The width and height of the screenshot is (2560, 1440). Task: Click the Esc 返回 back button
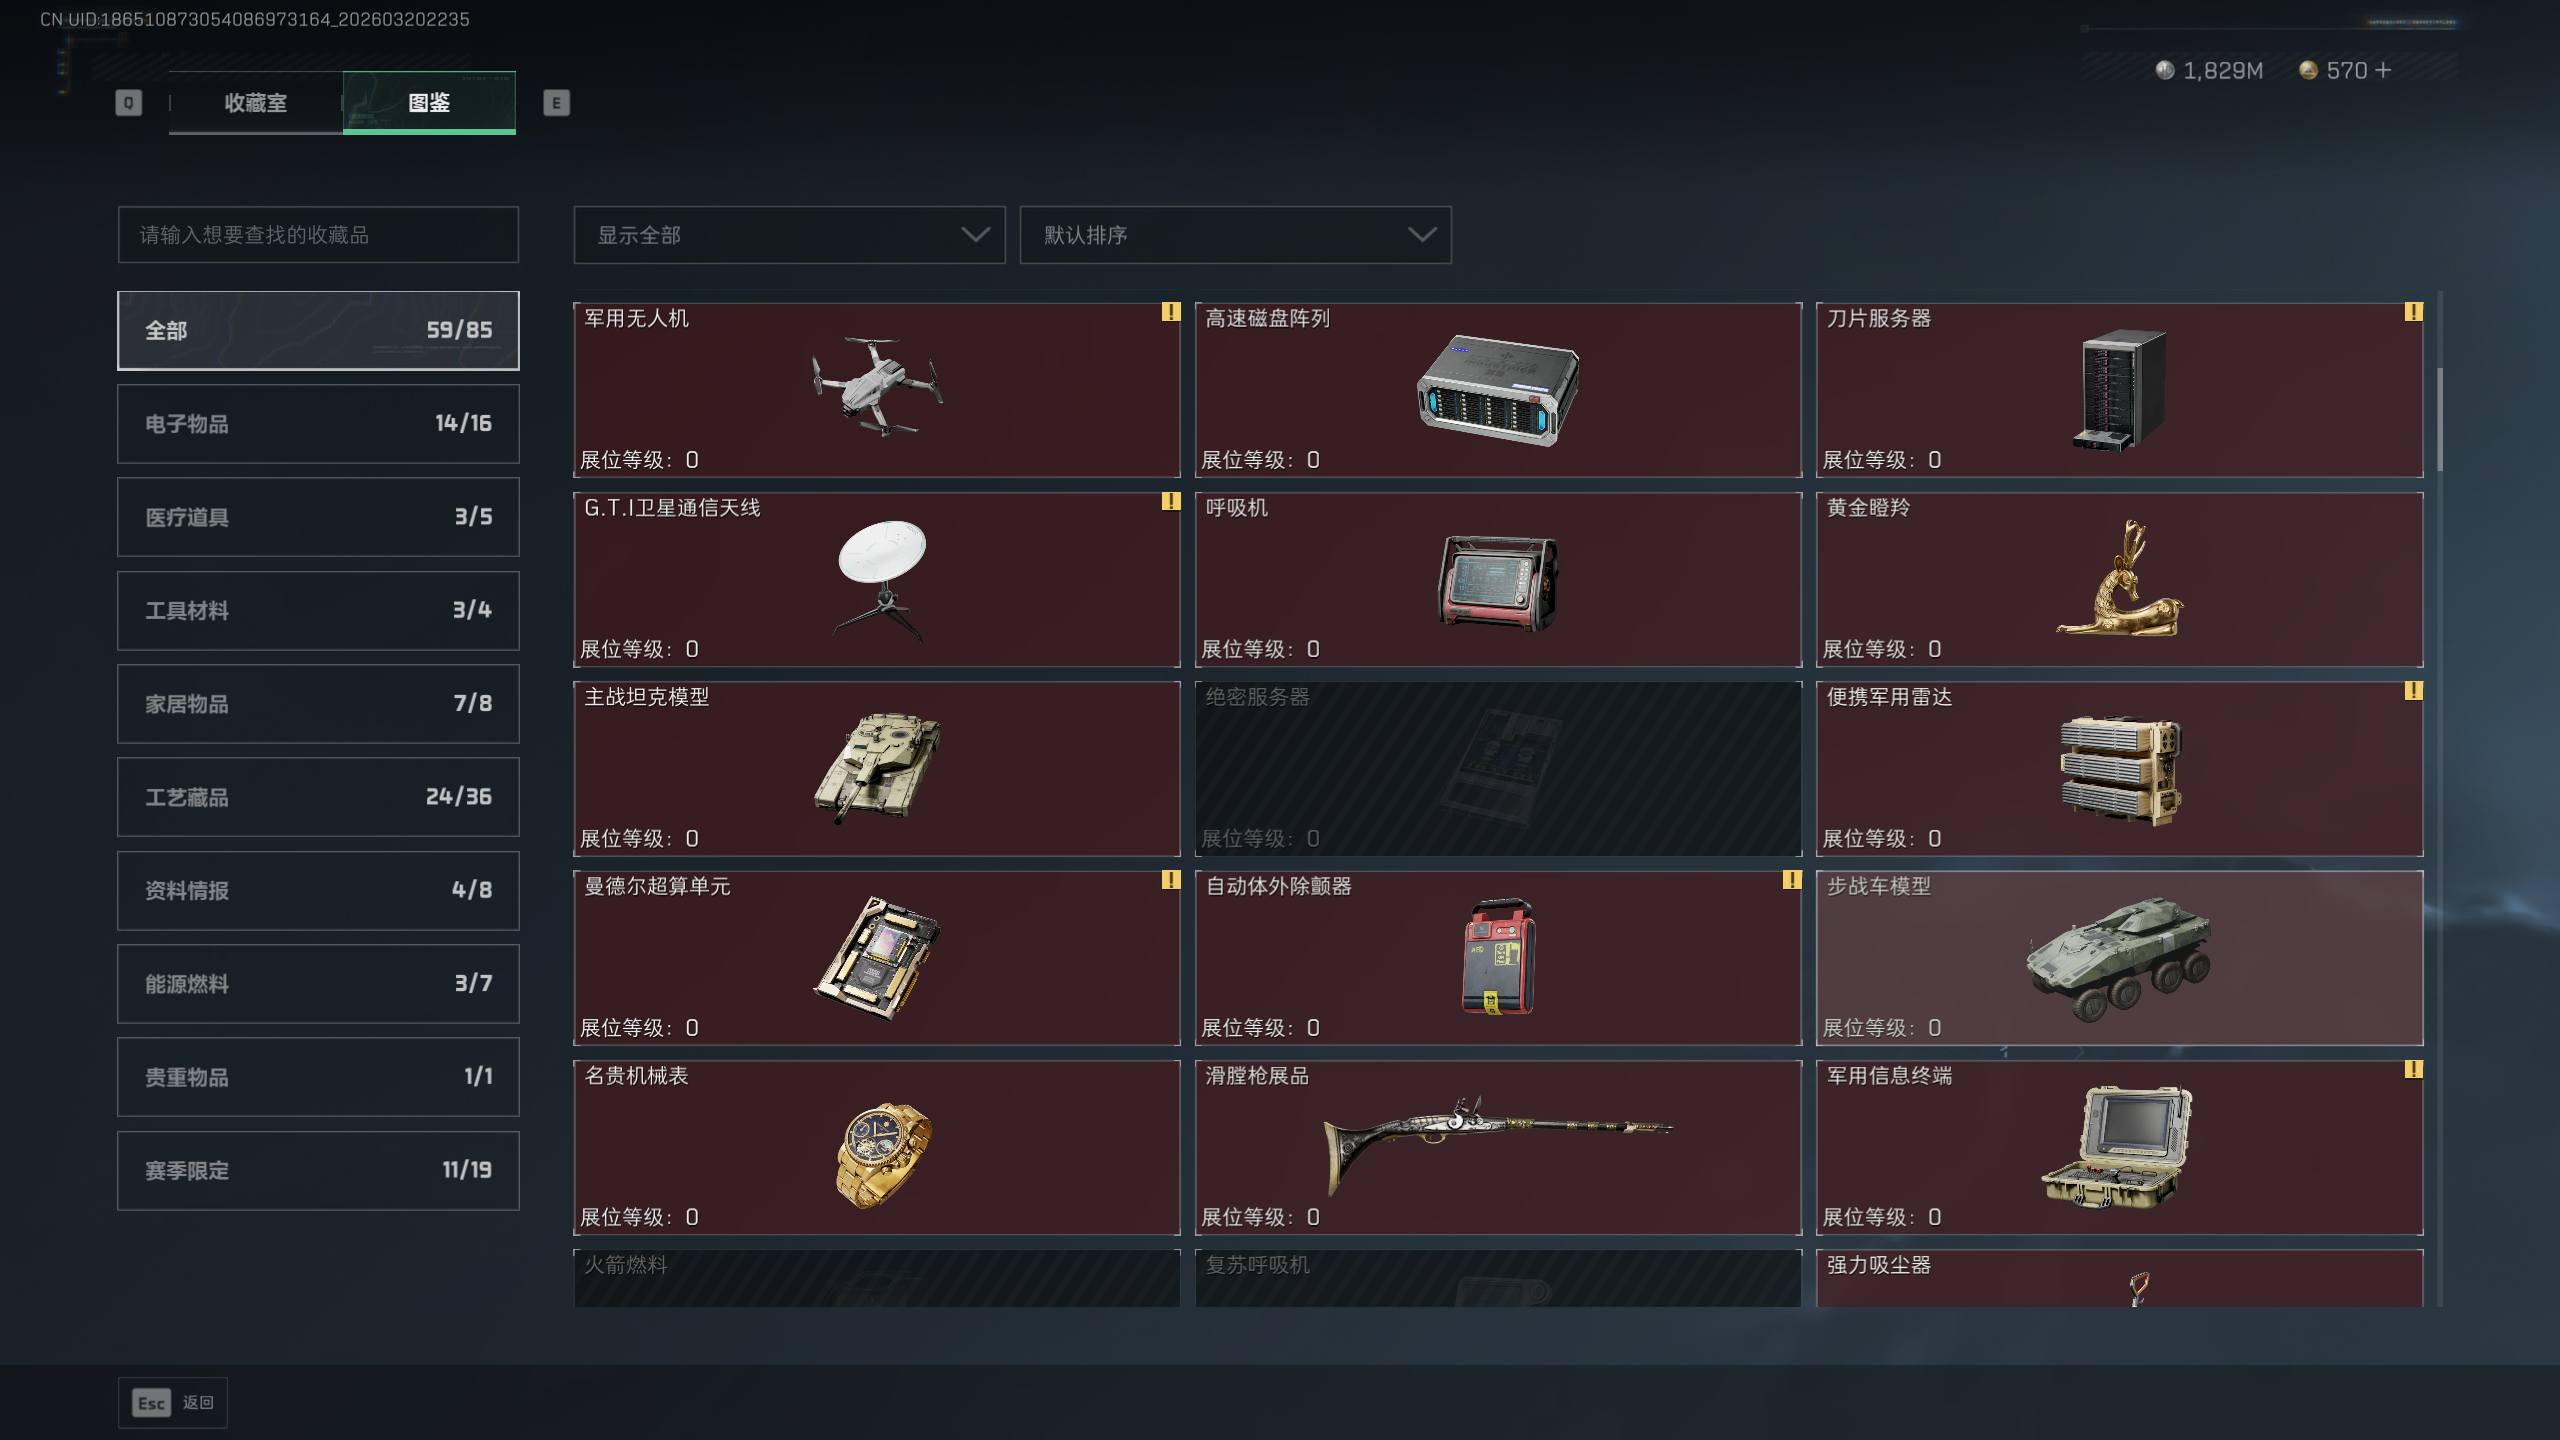coord(173,1403)
